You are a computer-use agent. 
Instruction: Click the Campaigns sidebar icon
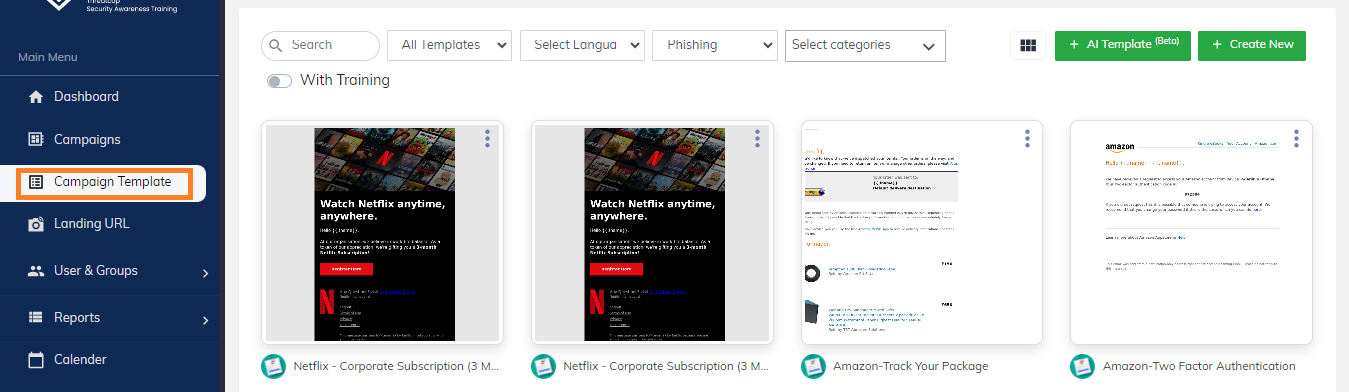point(36,139)
